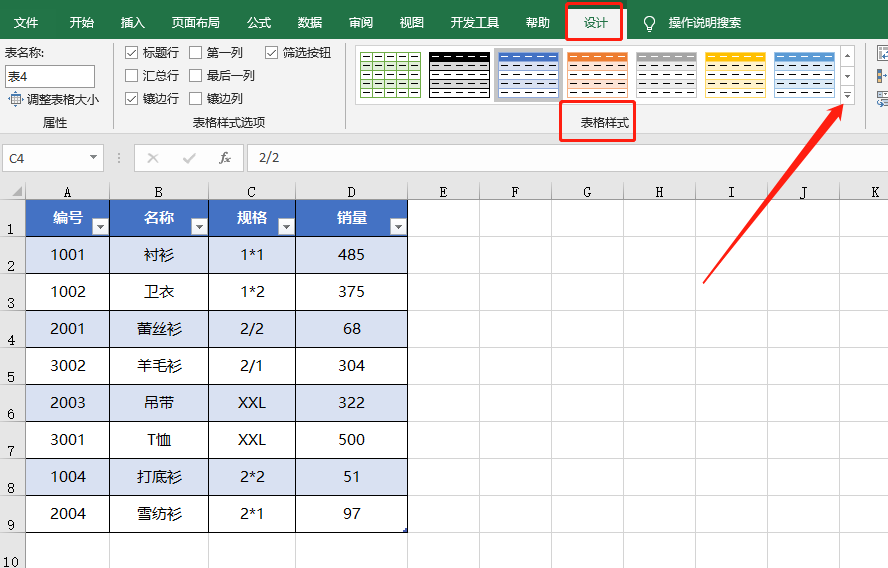Enable the 汇总行 total row checkbox
888x568 pixels.
pyautogui.click(x=131, y=75)
